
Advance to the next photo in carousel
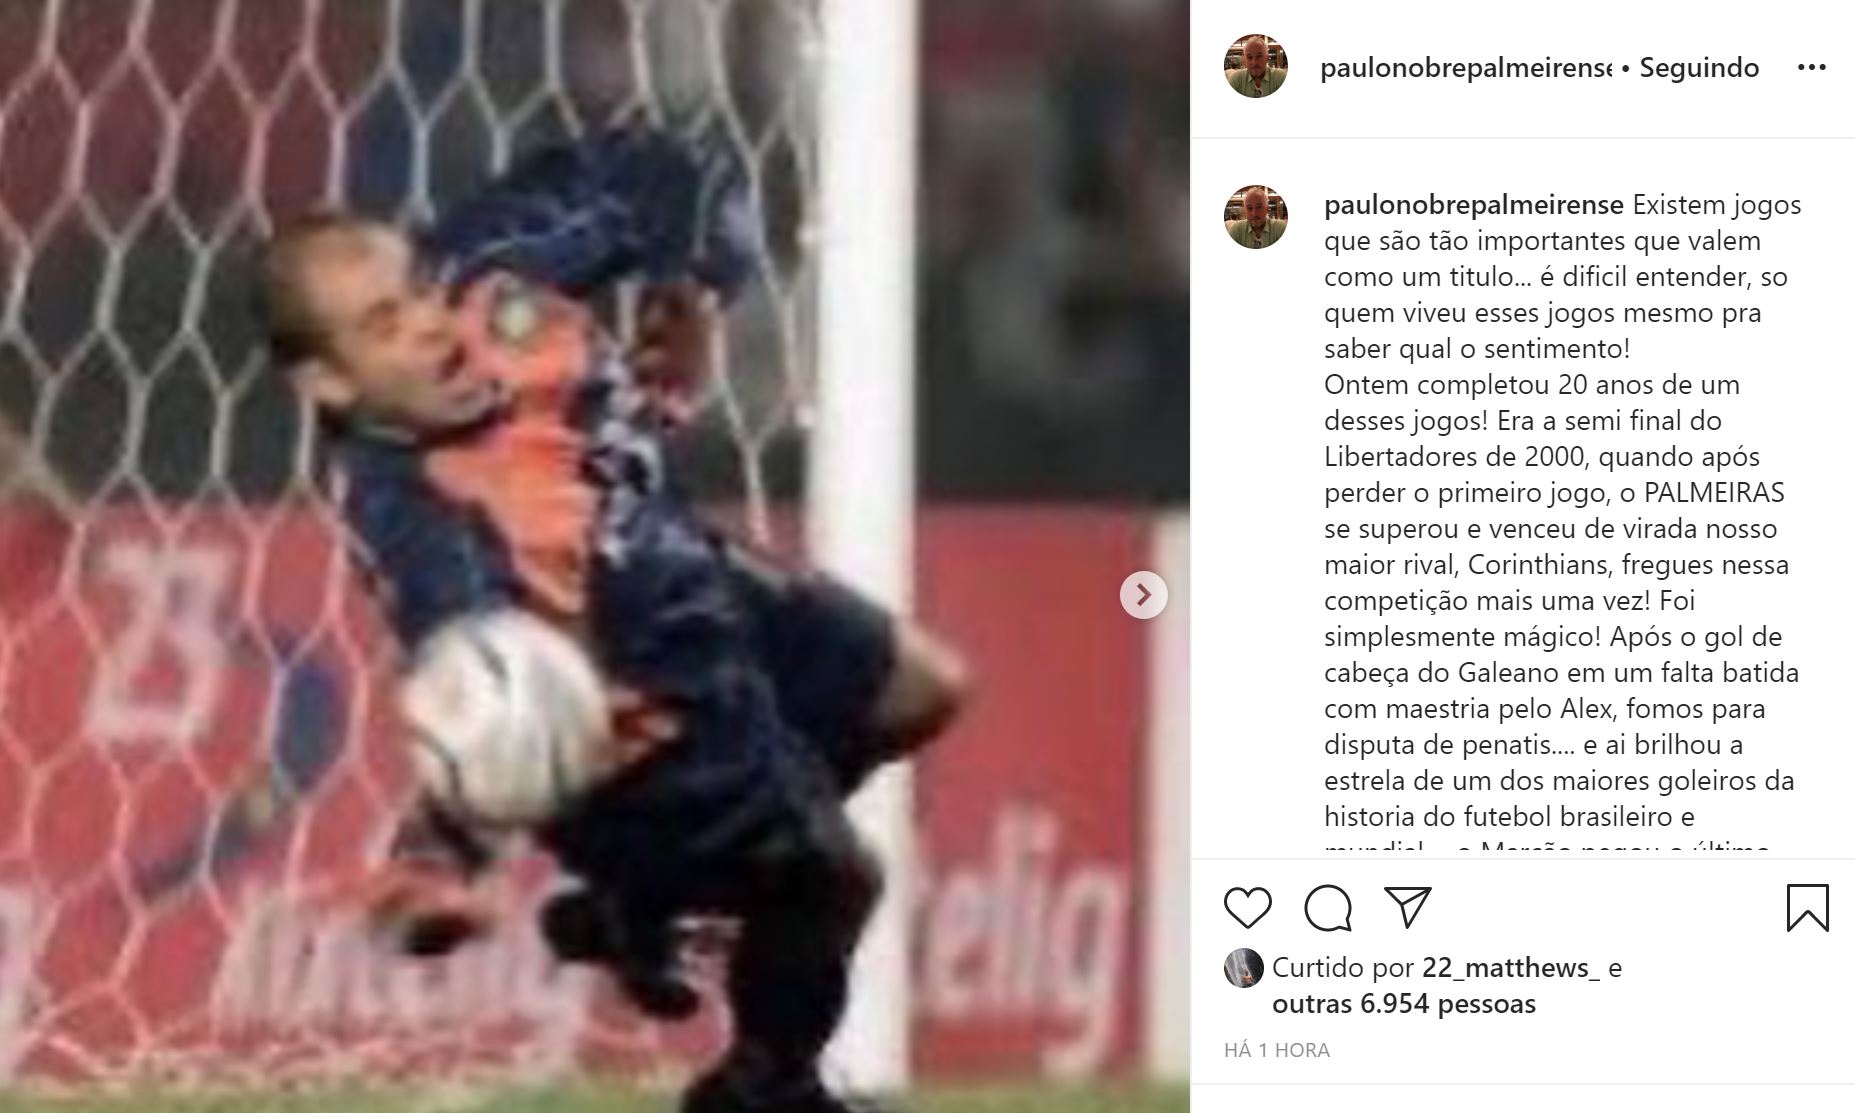point(1143,595)
